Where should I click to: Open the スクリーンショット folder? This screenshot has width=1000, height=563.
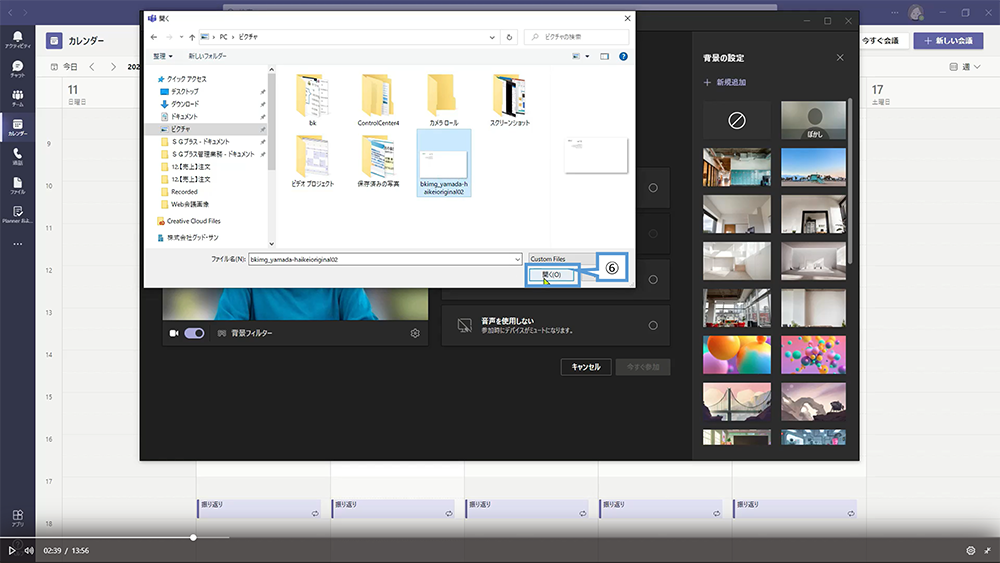[510, 100]
